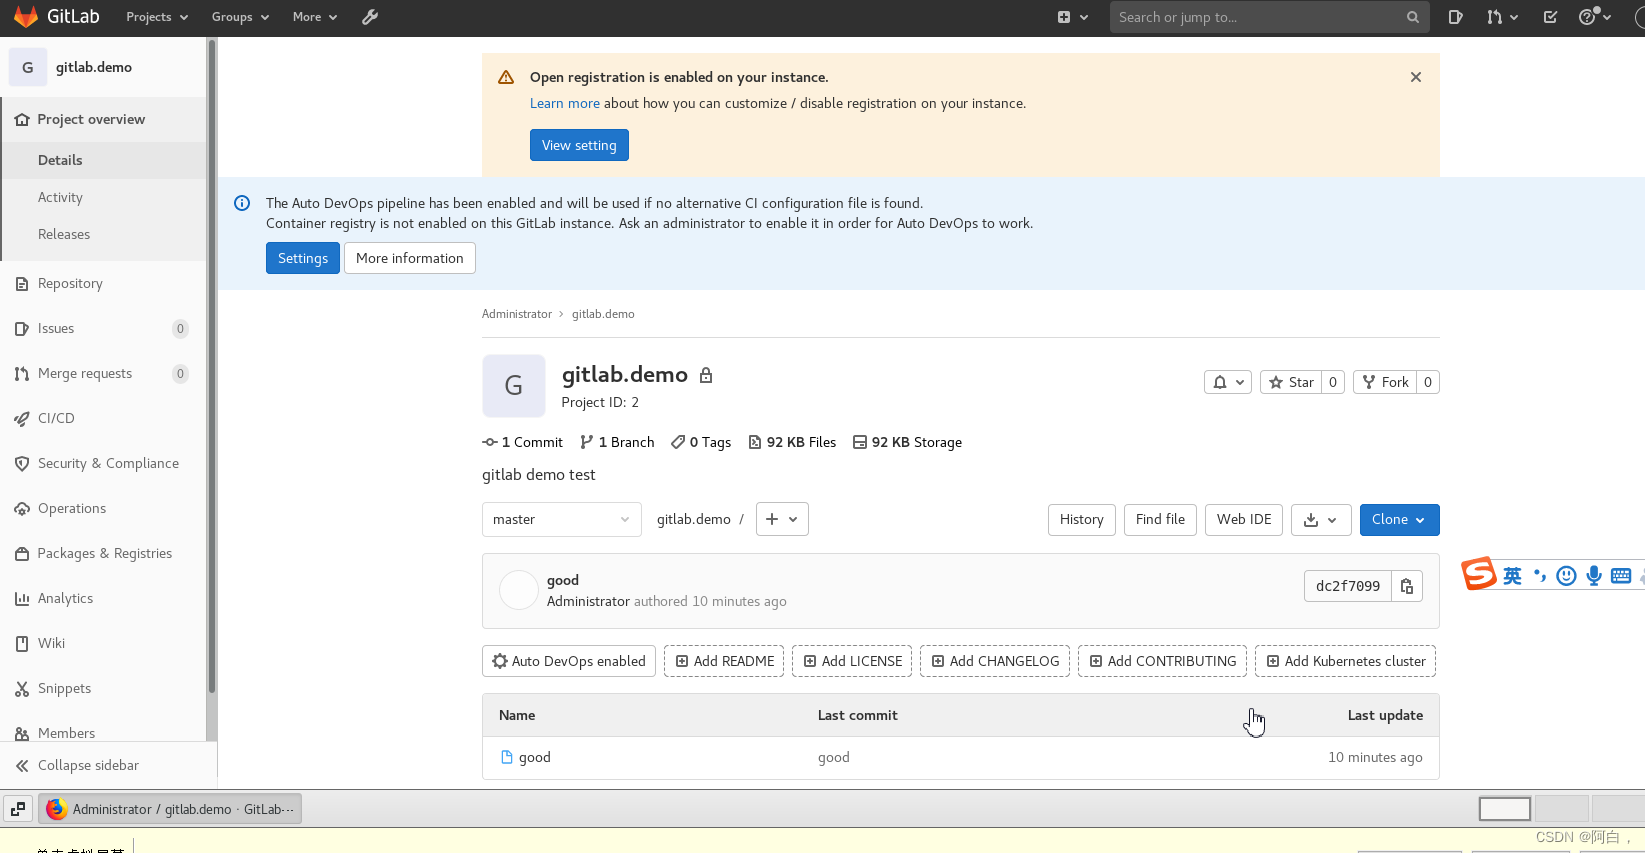Dismiss the open registration warning
The height and width of the screenshot is (853, 1645).
pos(1415,77)
